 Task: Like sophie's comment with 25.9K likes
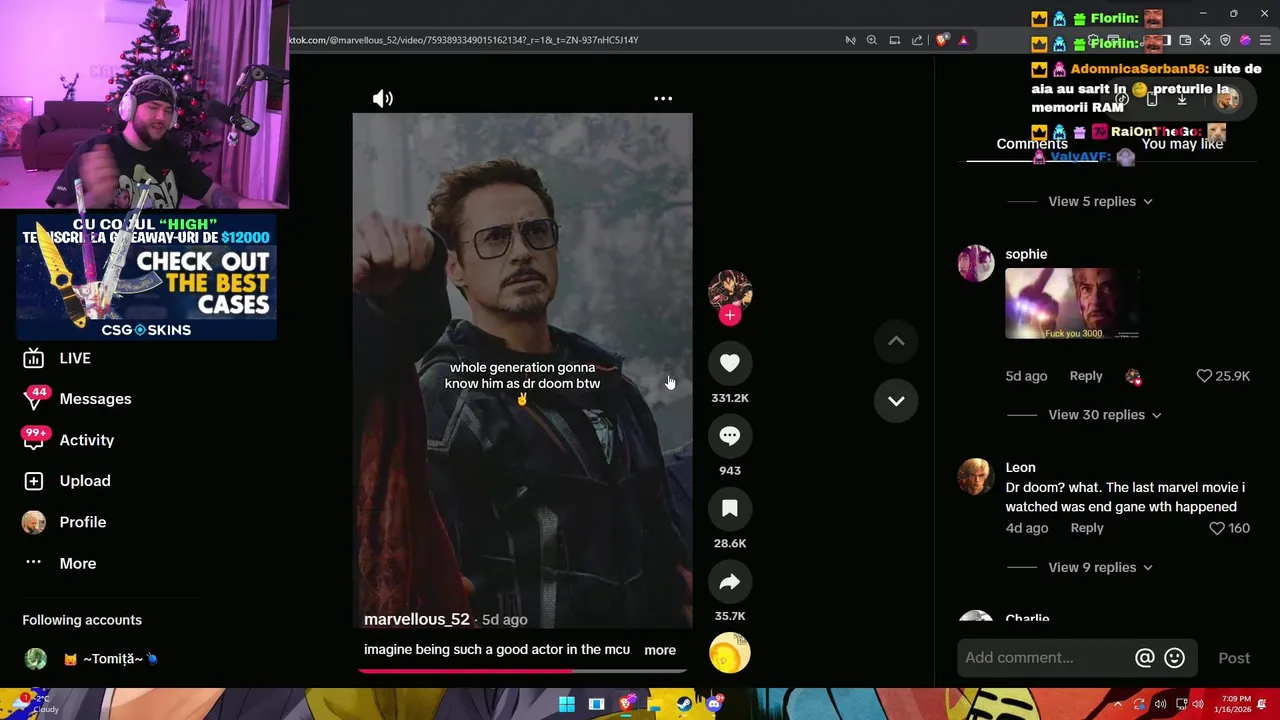tap(1204, 376)
